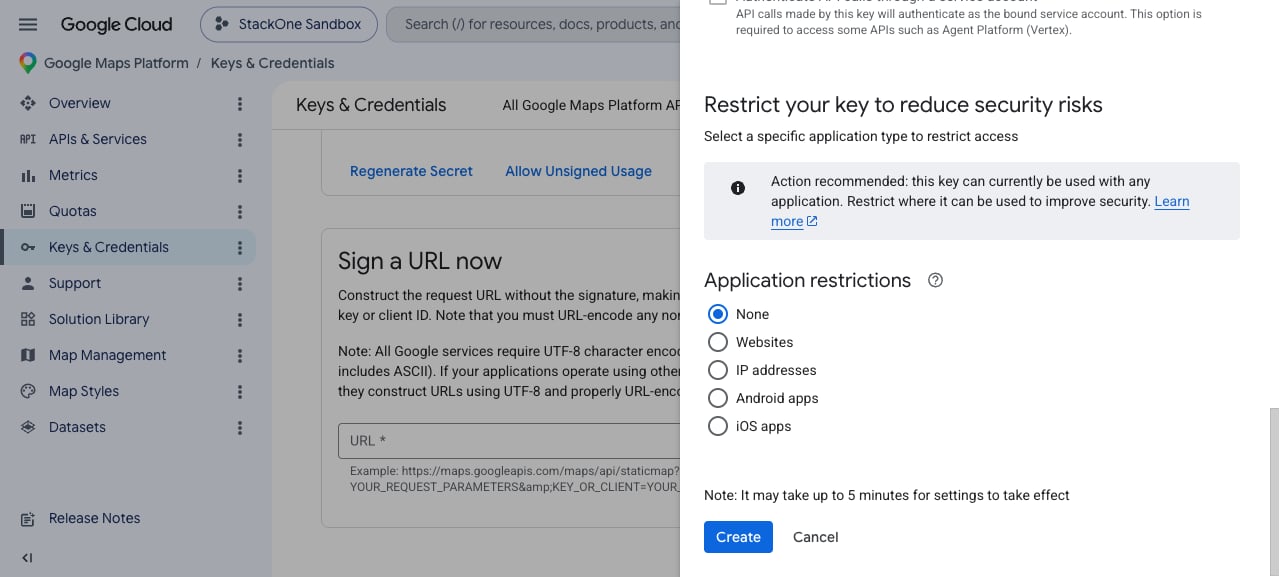
Task: Open APIs & Services sidebar item
Action: (98, 139)
